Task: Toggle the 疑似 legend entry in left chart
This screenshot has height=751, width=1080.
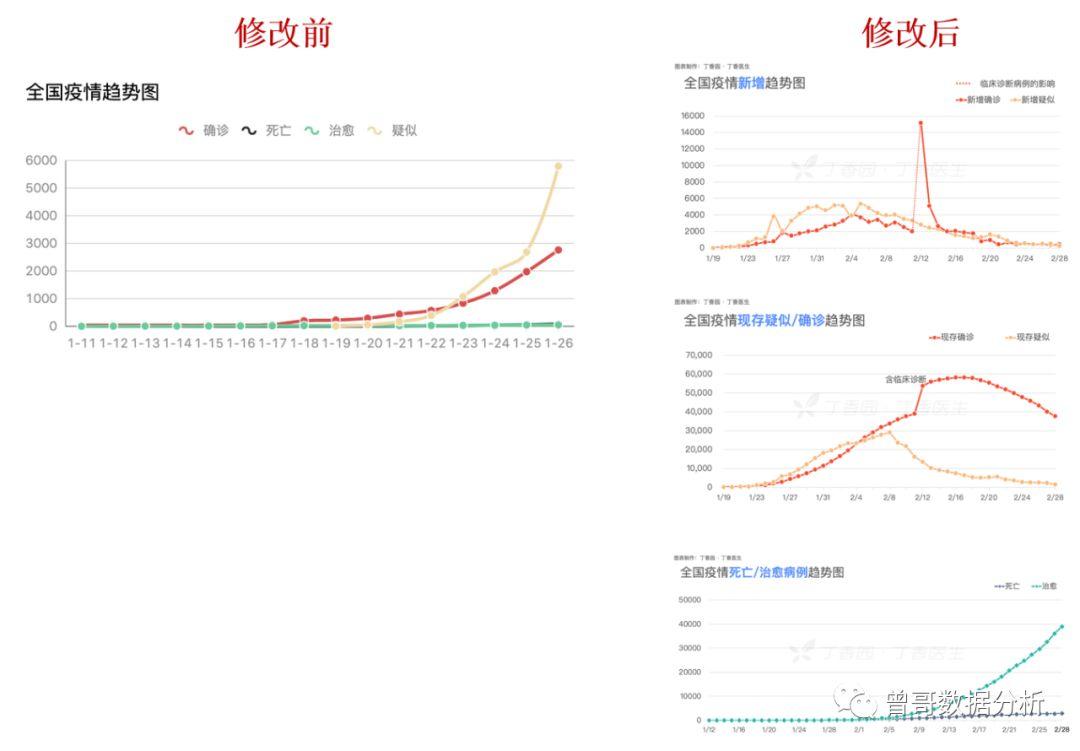Action: click(392, 130)
